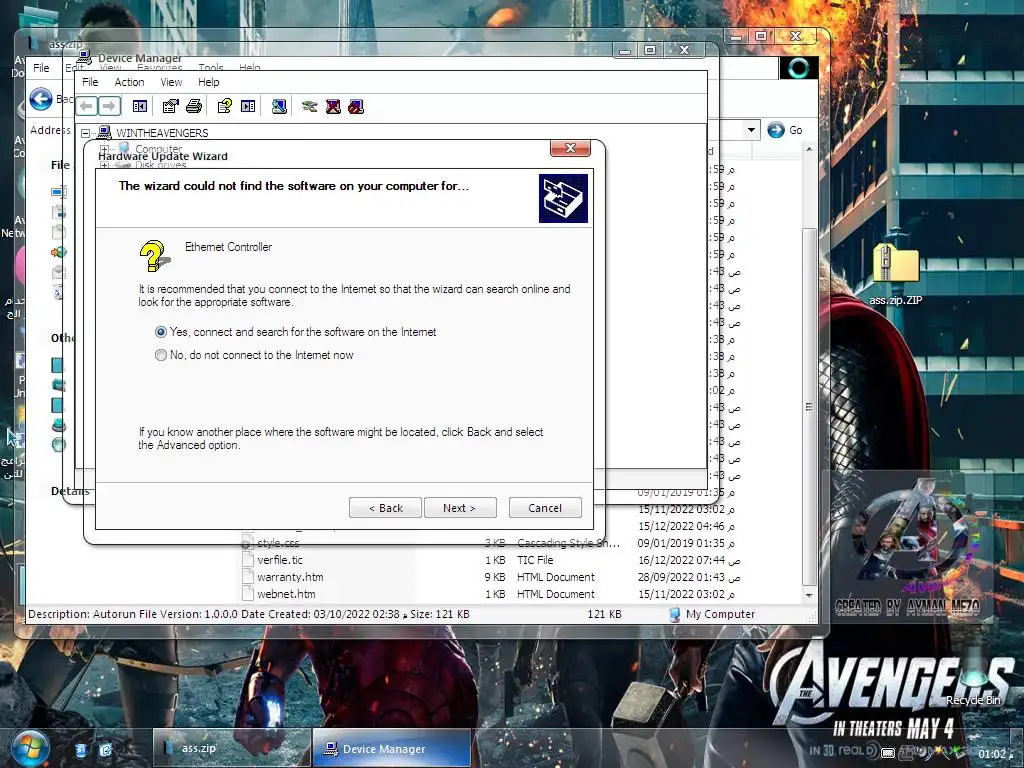Toggle the action pane toolbar icon
The height and width of the screenshot is (768, 1024).
248,106
